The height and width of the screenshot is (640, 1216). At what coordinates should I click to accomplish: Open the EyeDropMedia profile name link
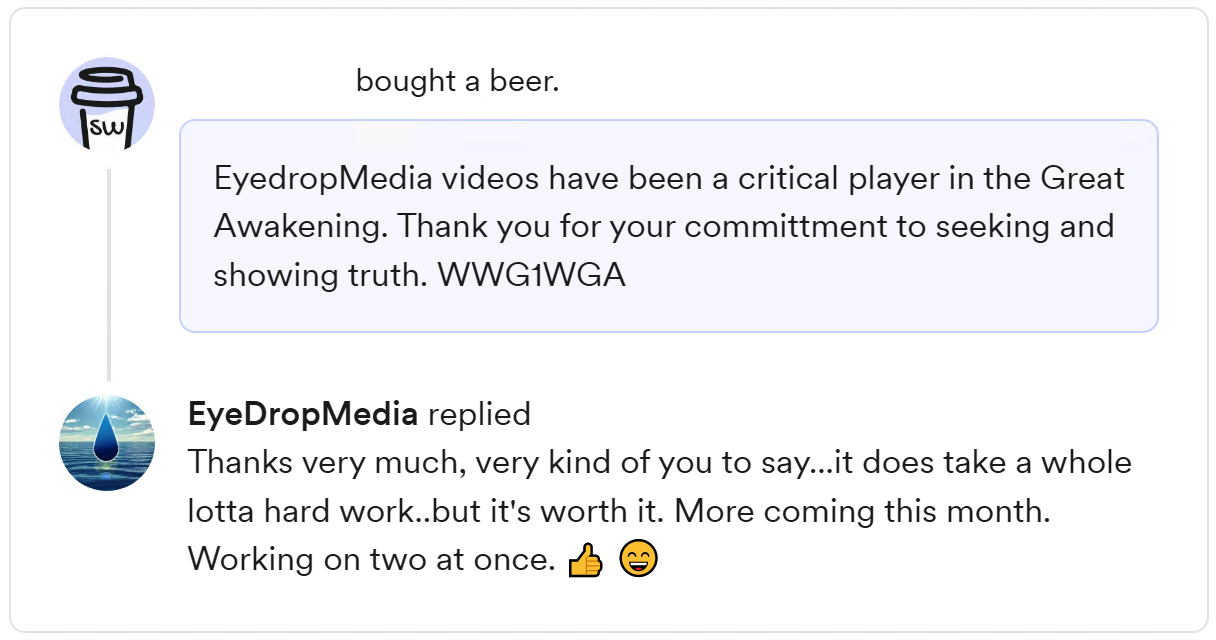[x=302, y=414]
